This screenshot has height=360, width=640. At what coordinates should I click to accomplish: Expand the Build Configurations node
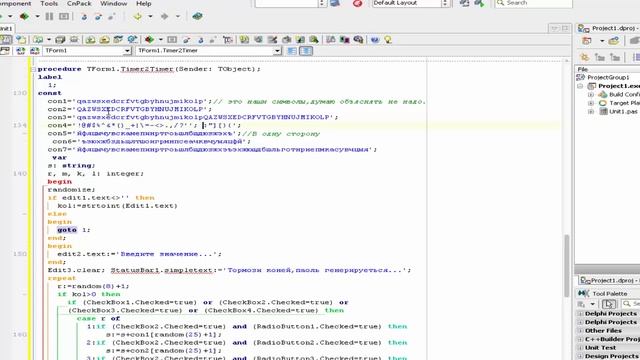[x=591, y=95]
